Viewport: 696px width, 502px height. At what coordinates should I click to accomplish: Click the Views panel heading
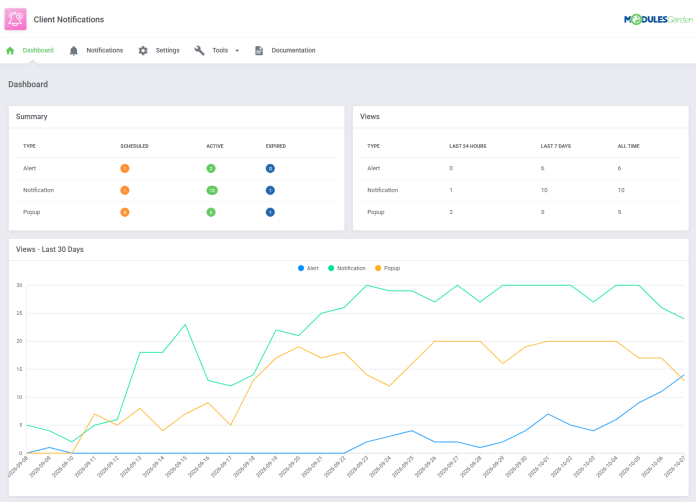coord(370,117)
